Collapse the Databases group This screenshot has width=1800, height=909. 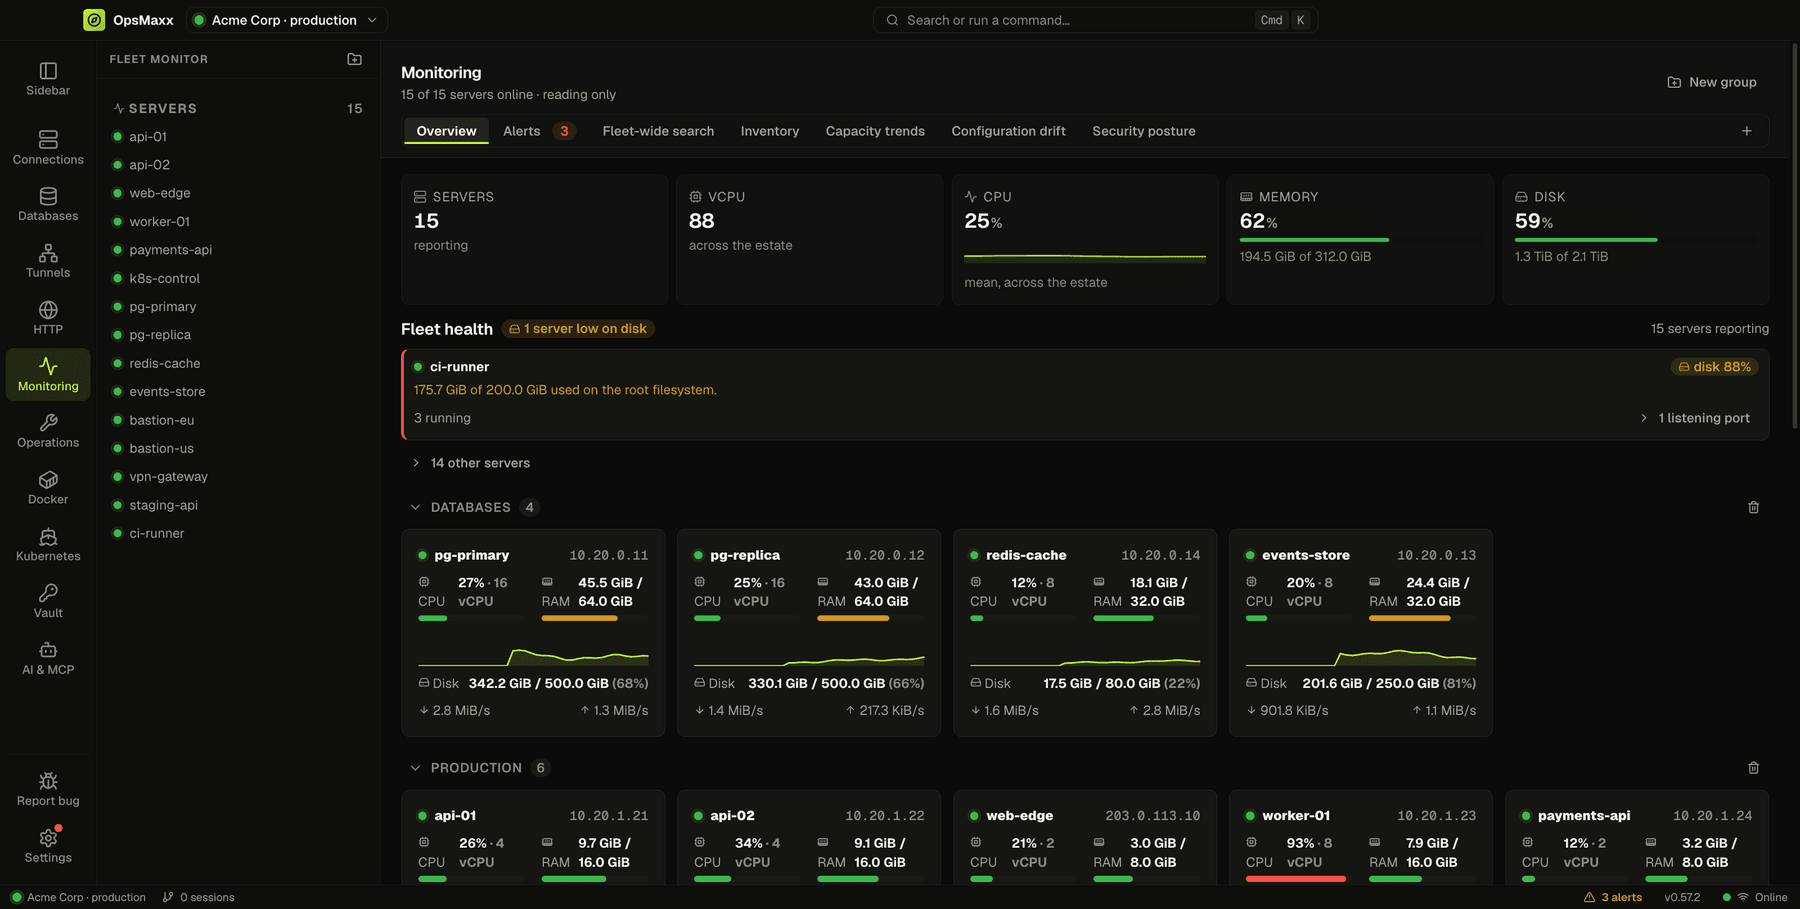(415, 507)
